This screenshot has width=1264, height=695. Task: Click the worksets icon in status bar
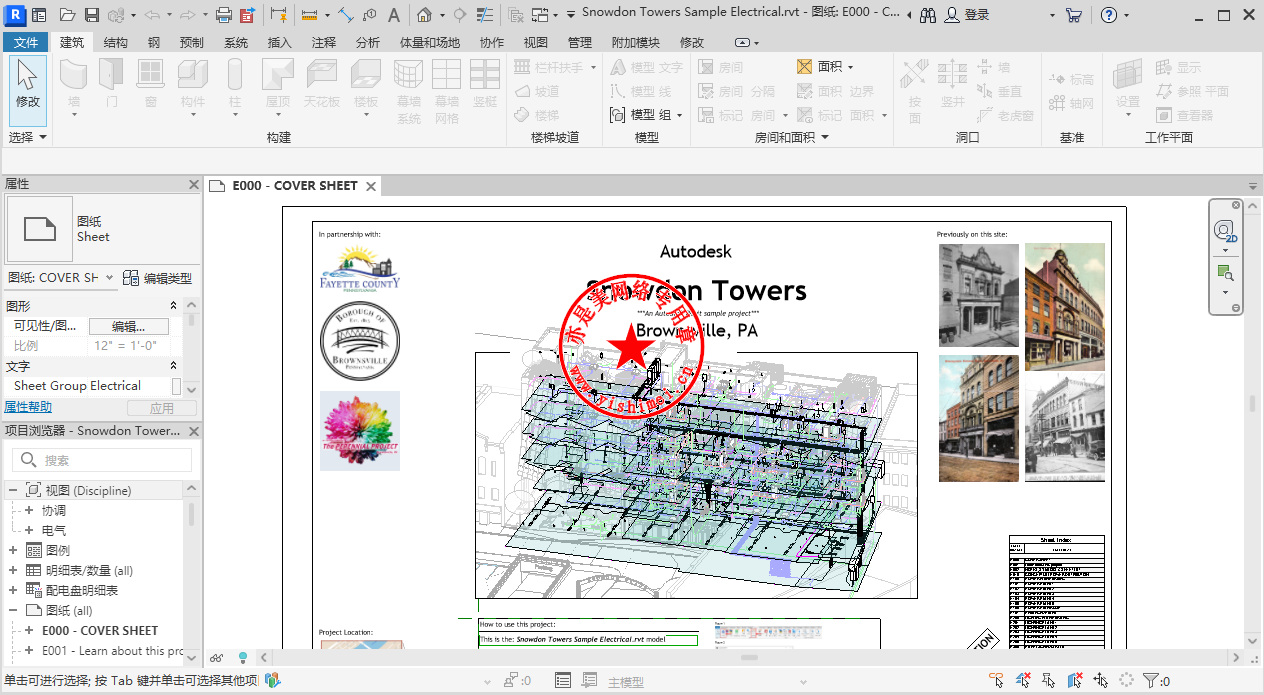(x=272, y=680)
